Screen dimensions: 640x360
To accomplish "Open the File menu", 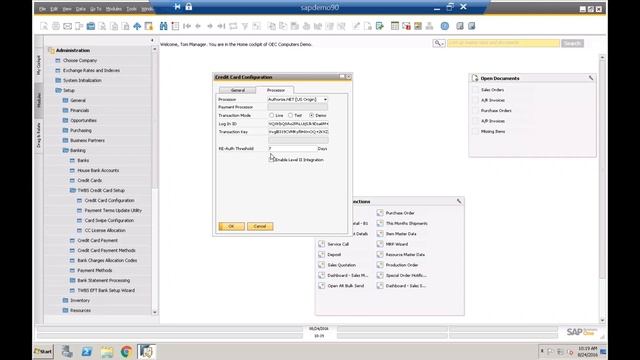I will tap(42, 9).
